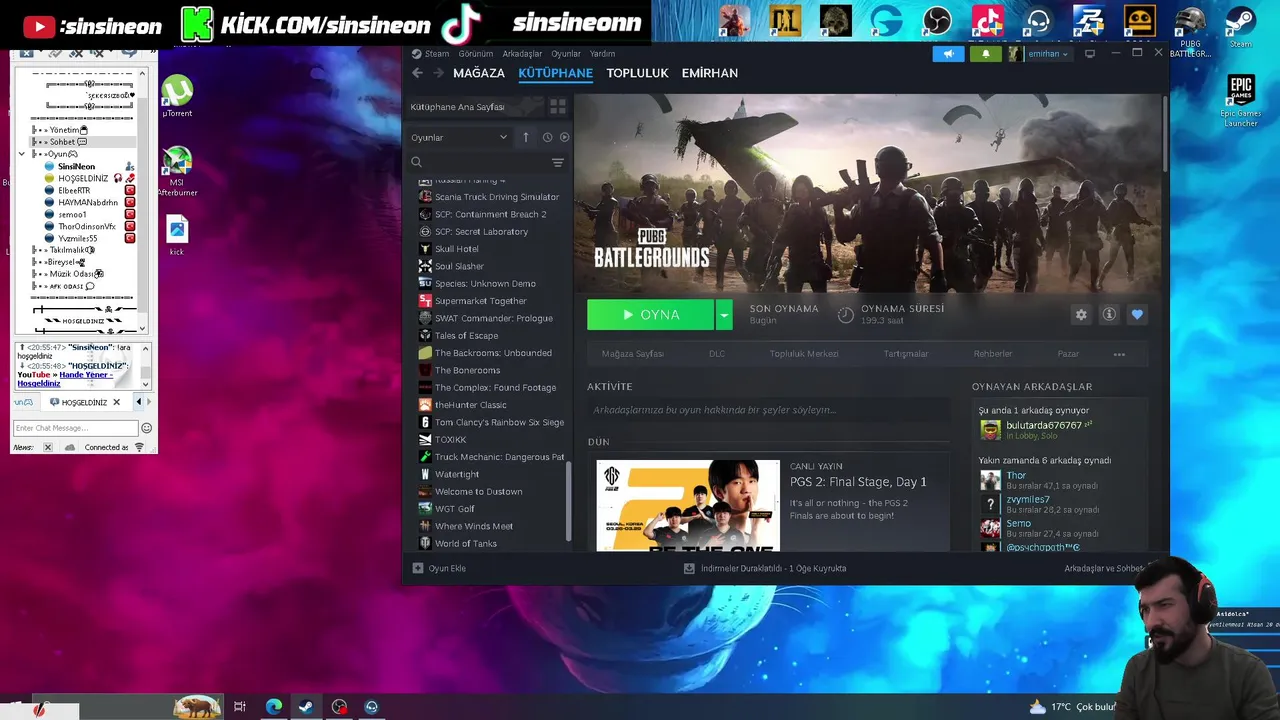
Task: Click Oyun Ekle add game button
Action: tap(439, 568)
